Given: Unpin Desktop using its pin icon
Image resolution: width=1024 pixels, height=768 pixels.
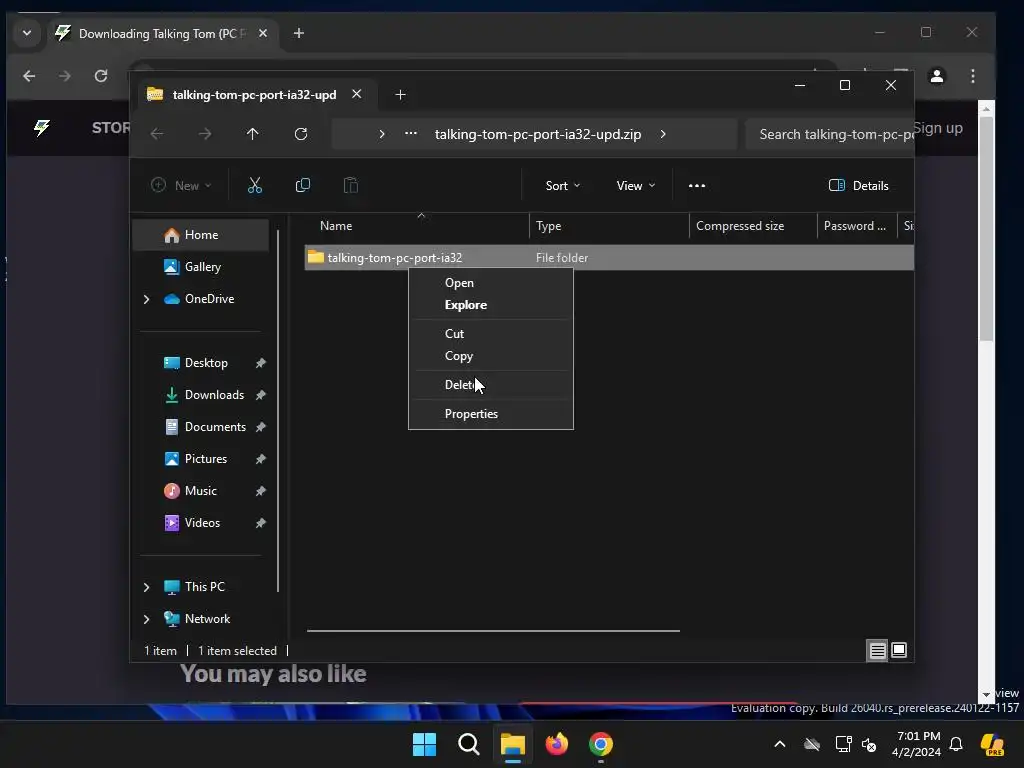Looking at the screenshot, I should point(261,363).
